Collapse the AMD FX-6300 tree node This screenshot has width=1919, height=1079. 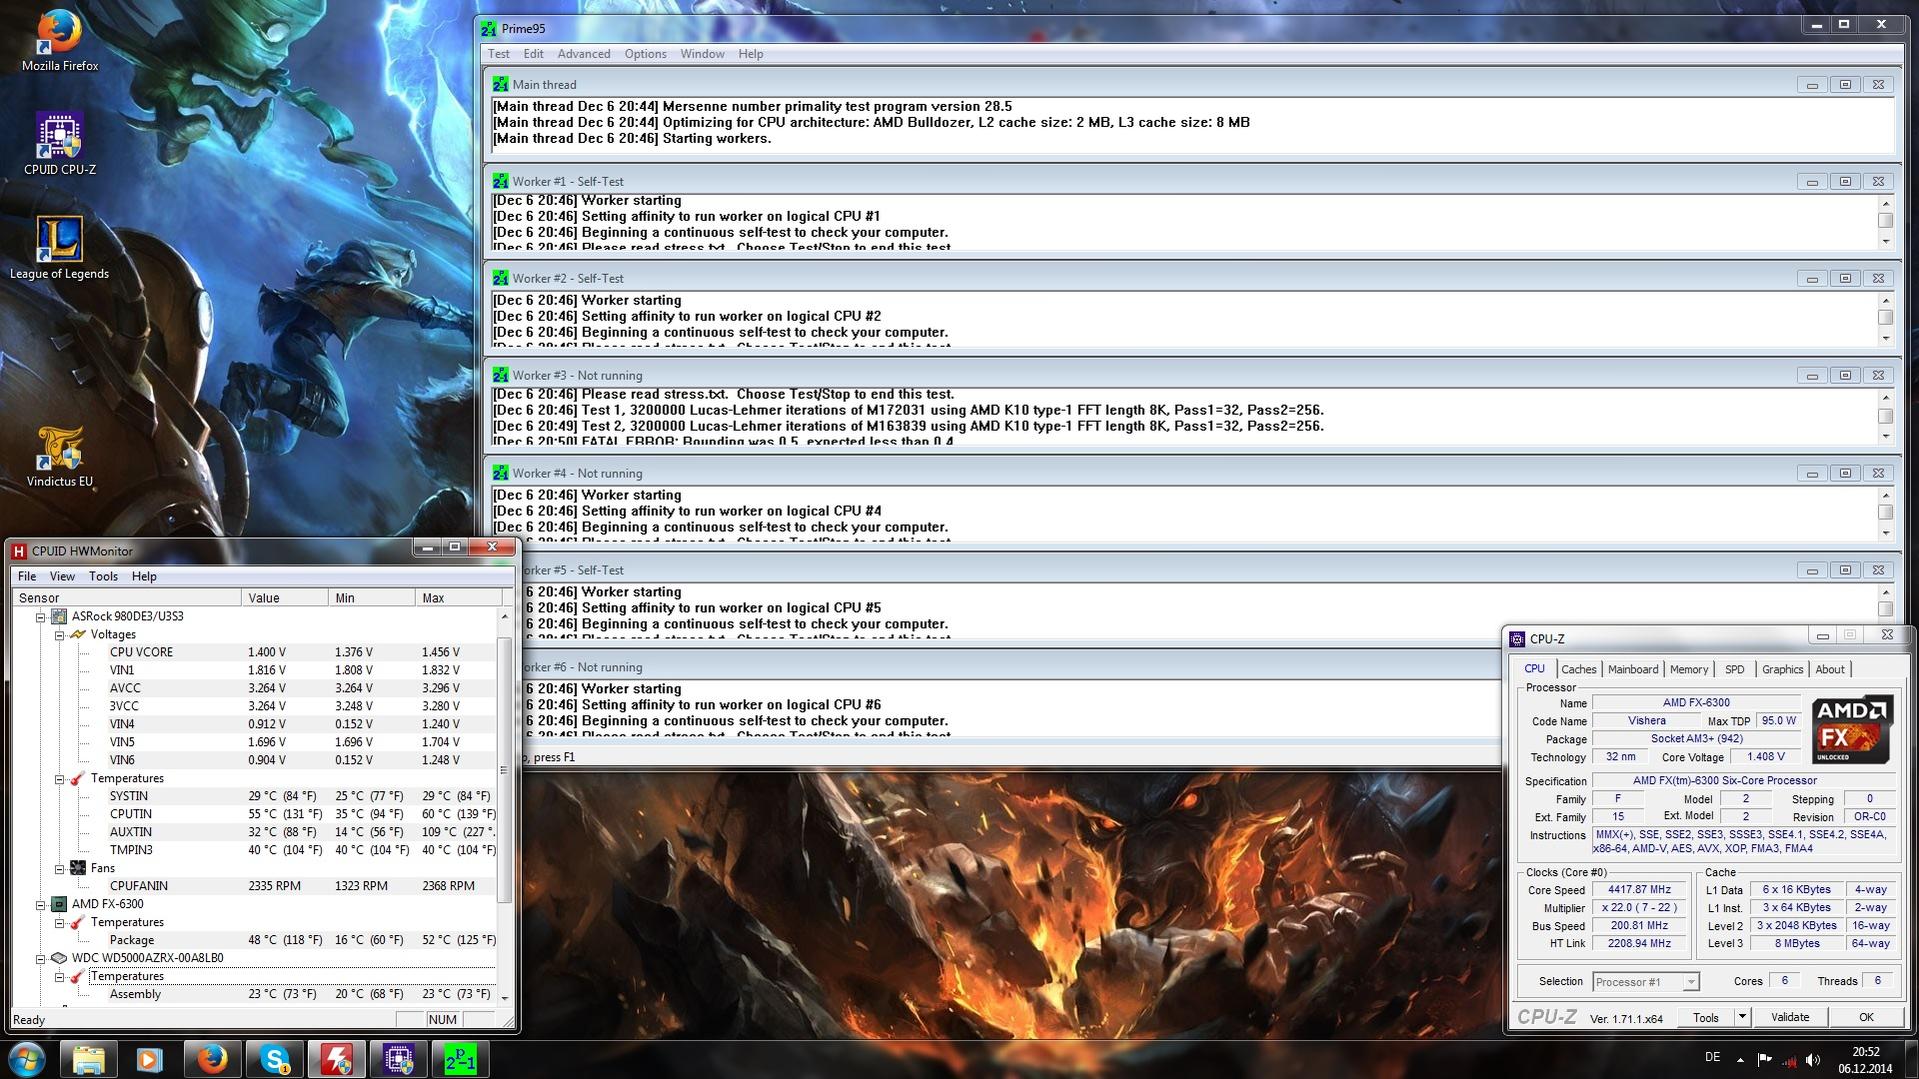click(41, 905)
